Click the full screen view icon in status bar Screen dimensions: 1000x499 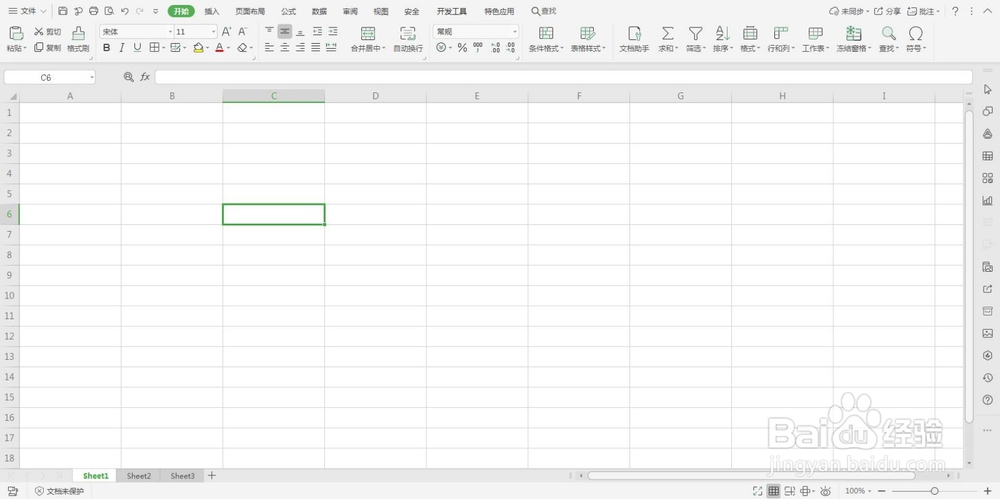coord(758,491)
